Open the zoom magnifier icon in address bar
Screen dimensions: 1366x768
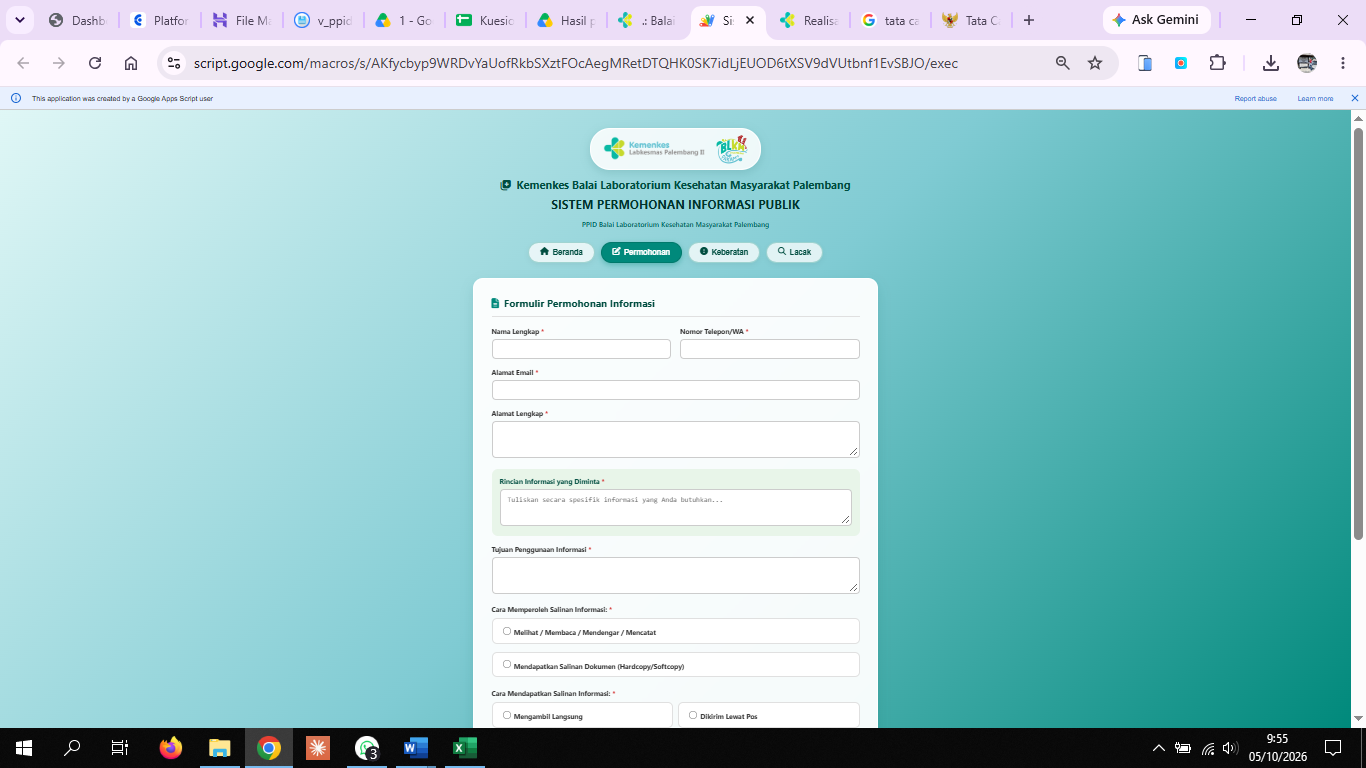pyautogui.click(x=1063, y=63)
